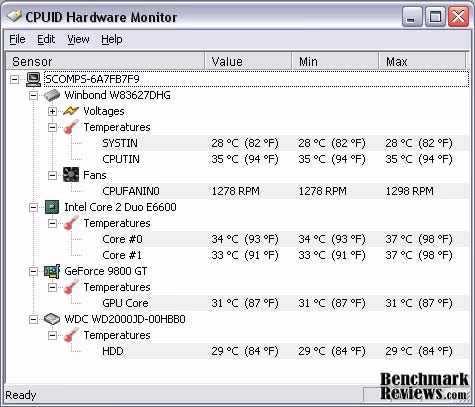Viewport: 475px width, 407px height.
Task: Click the CPU icon beside Intel Core 2 Duo
Action: pyautogui.click(x=52, y=207)
